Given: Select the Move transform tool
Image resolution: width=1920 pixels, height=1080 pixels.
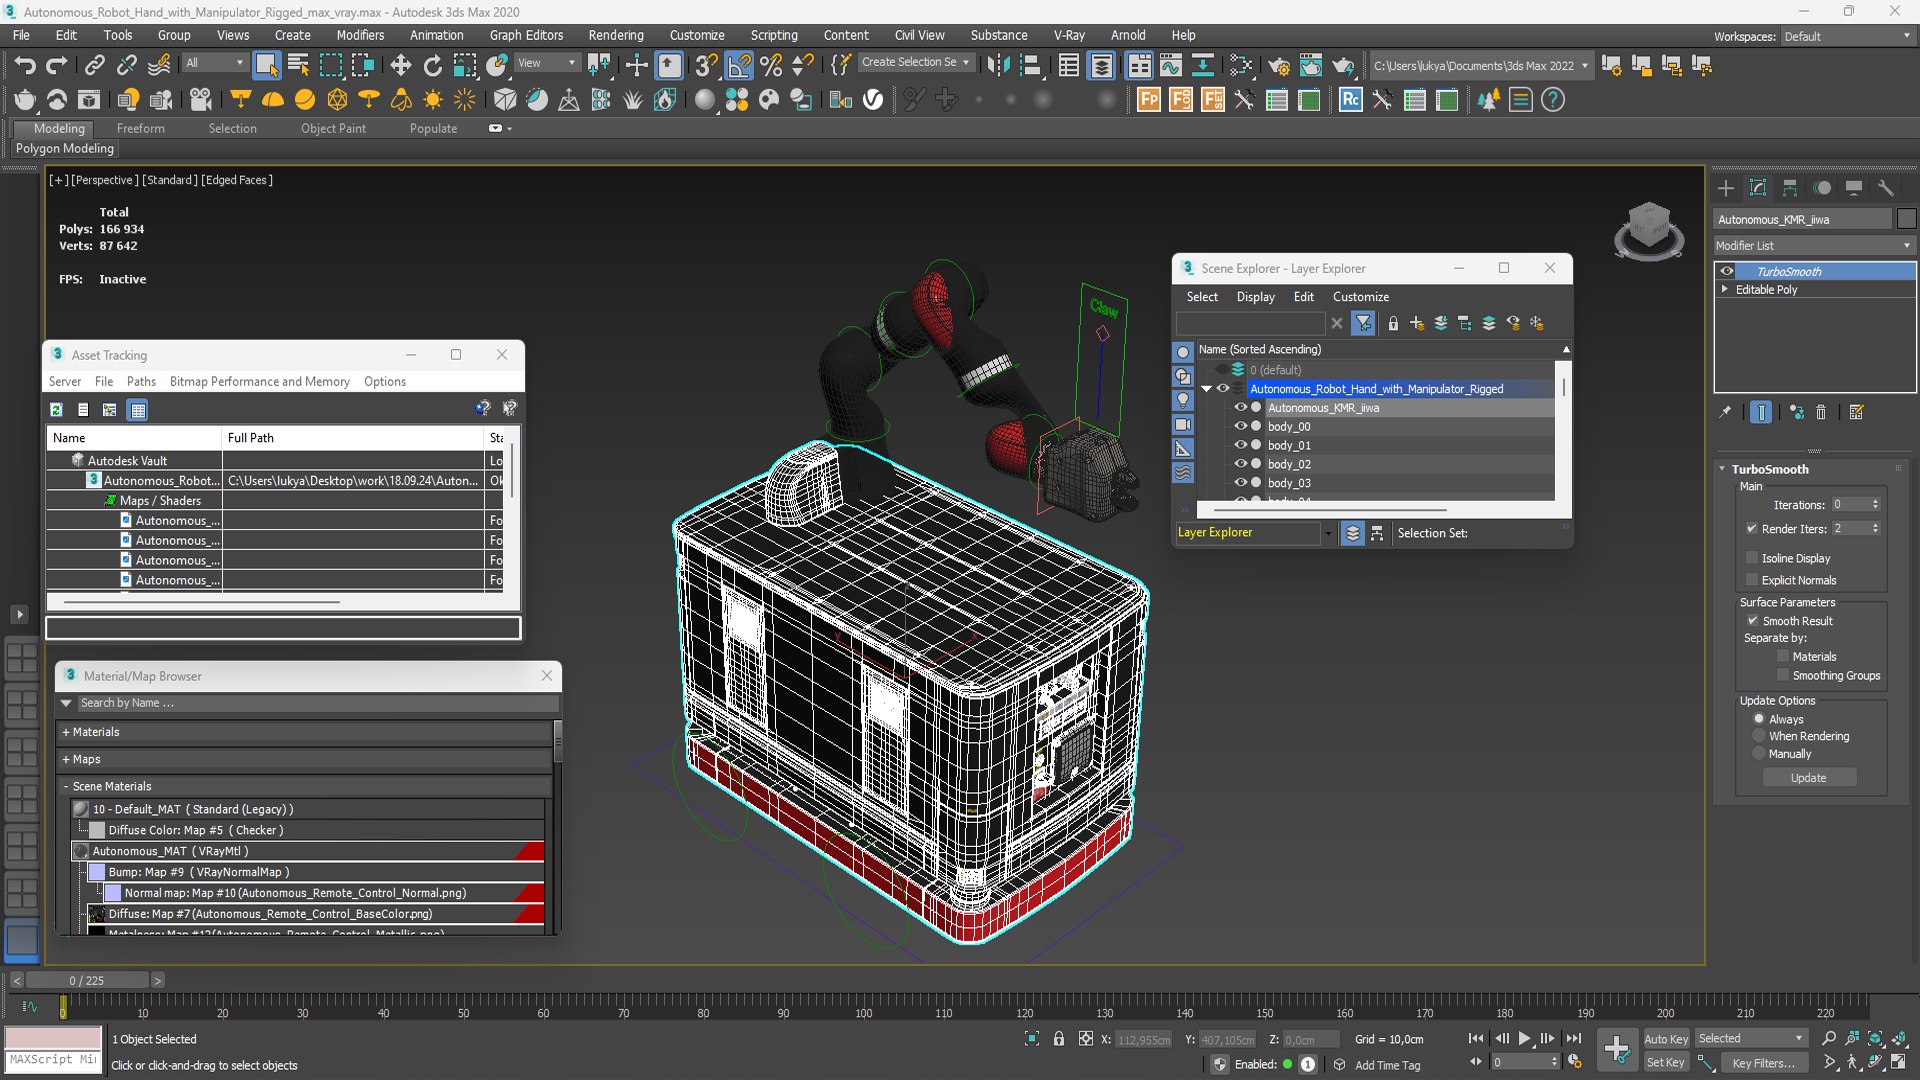Looking at the screenshot, I should click(400, 66).
